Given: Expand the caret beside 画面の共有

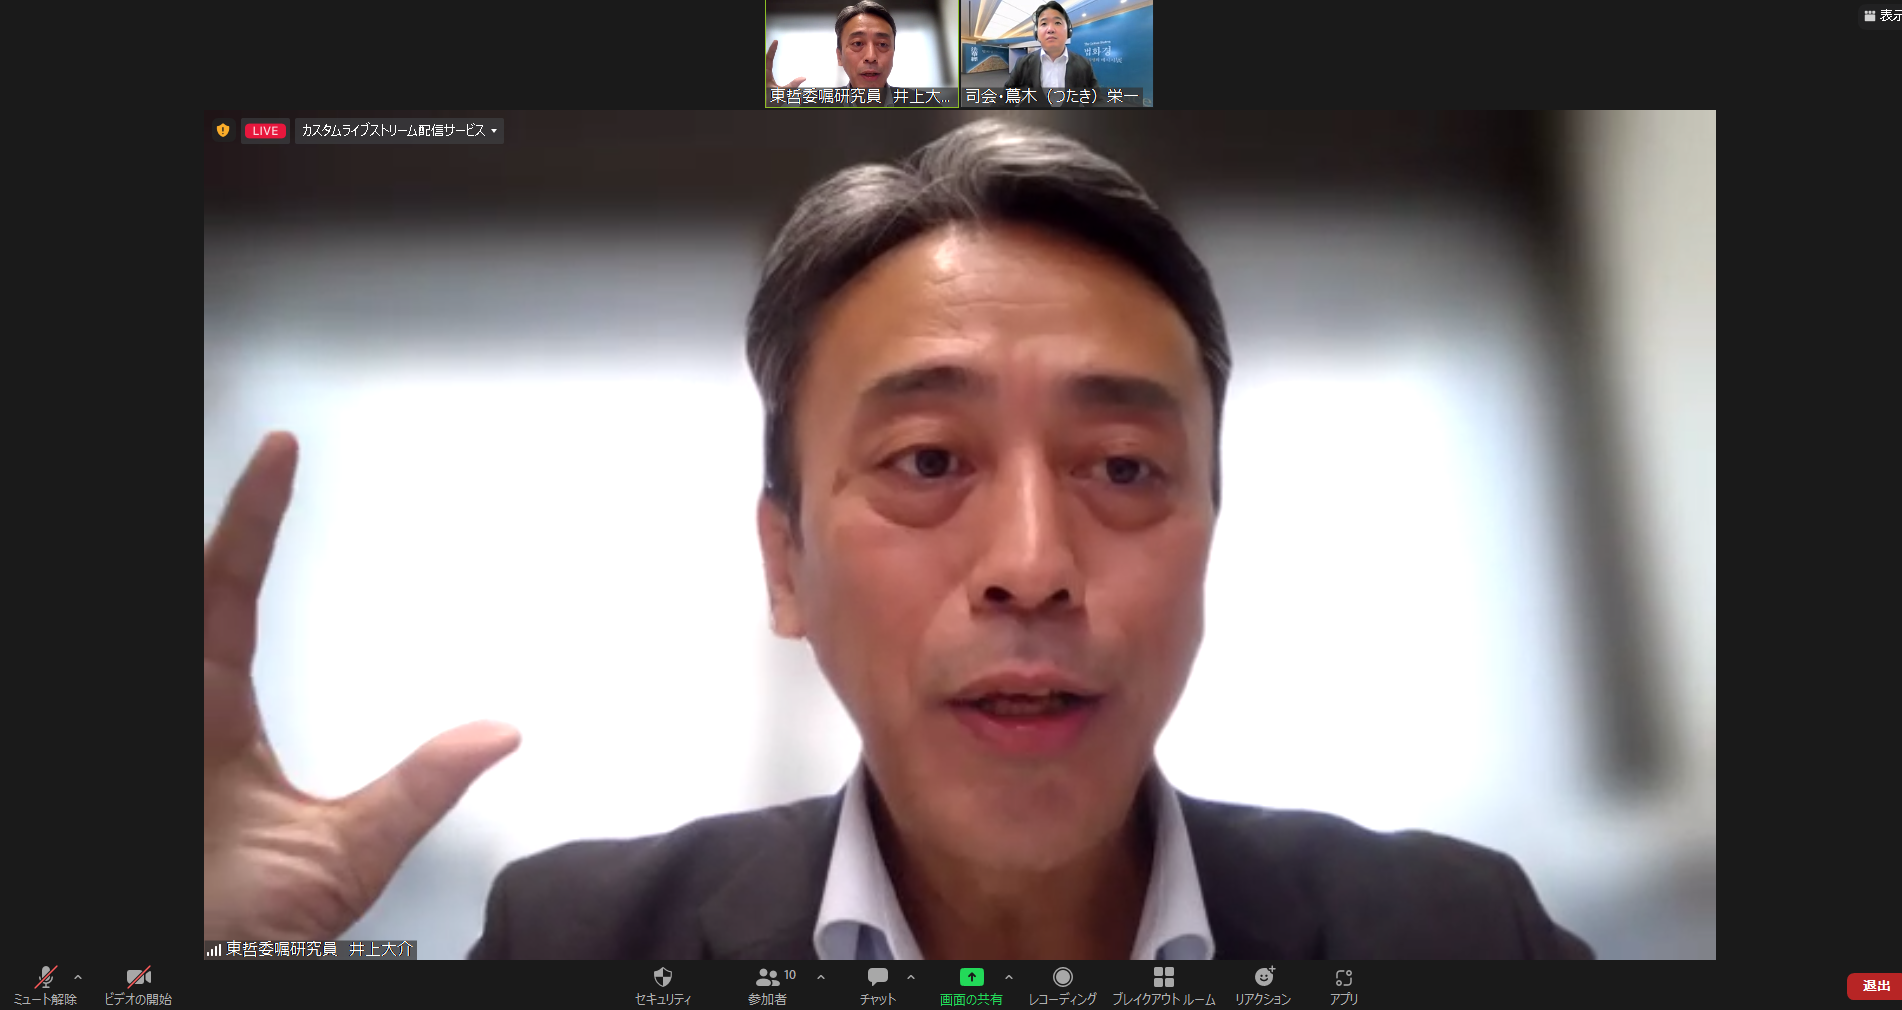Looking at the screenshot, I should [1009, 977].
